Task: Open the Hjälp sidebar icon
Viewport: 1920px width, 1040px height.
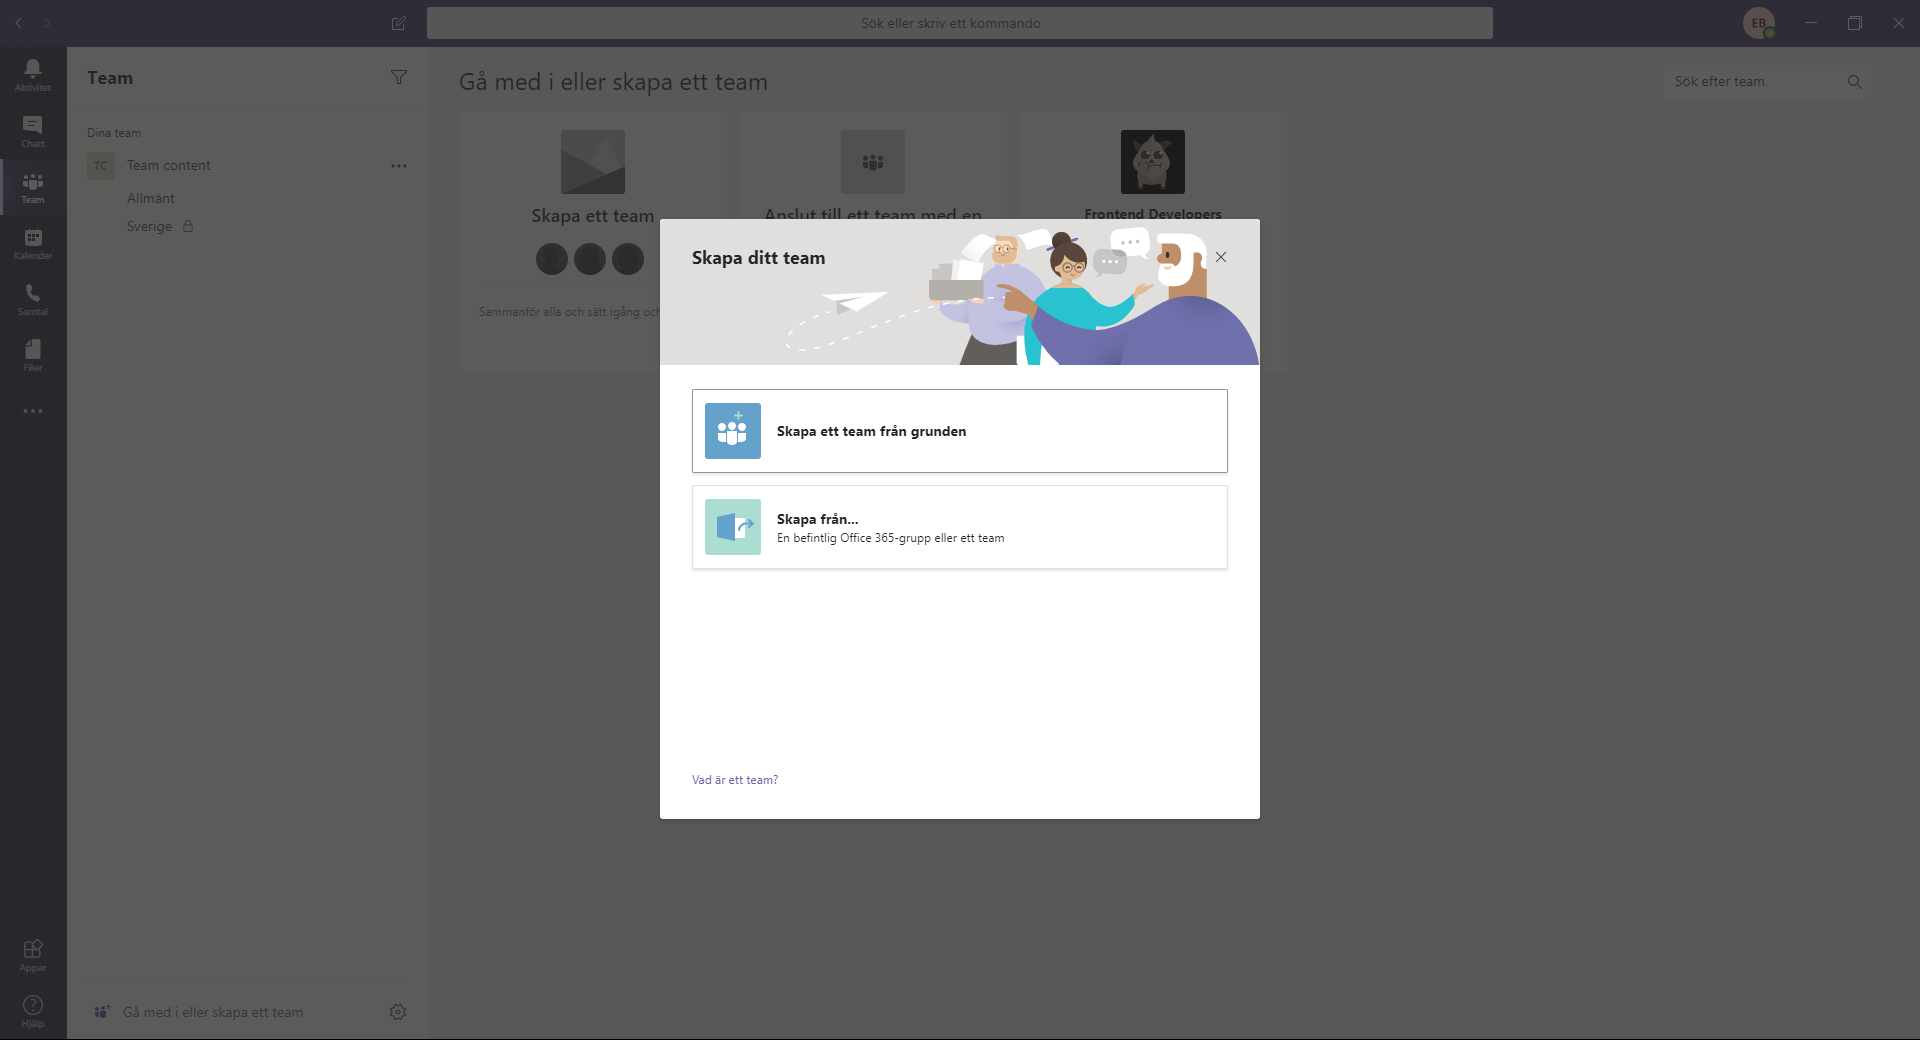Action: [32, 1011]
